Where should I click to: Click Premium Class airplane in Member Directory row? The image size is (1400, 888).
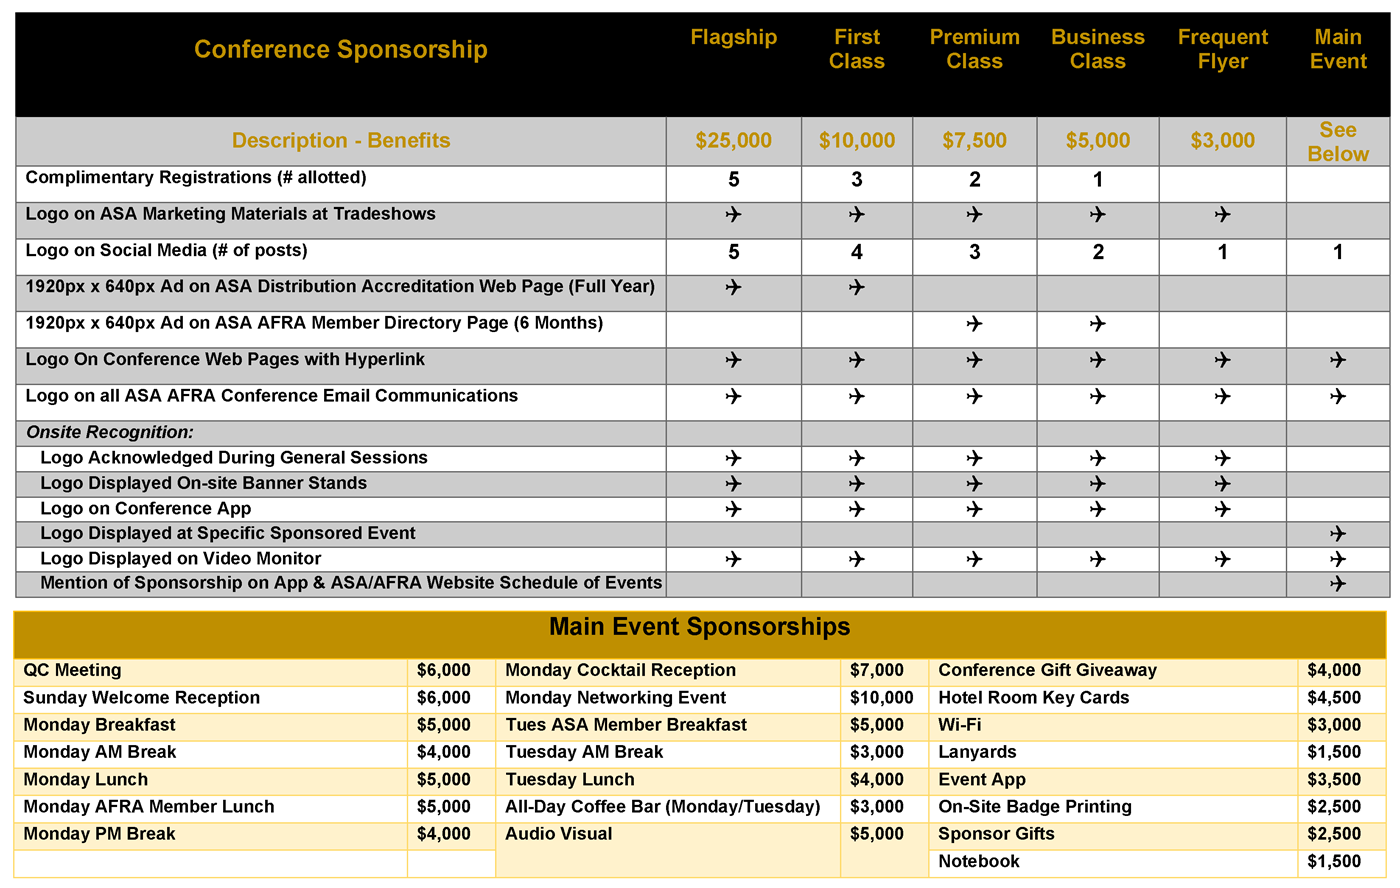[974, 324]
